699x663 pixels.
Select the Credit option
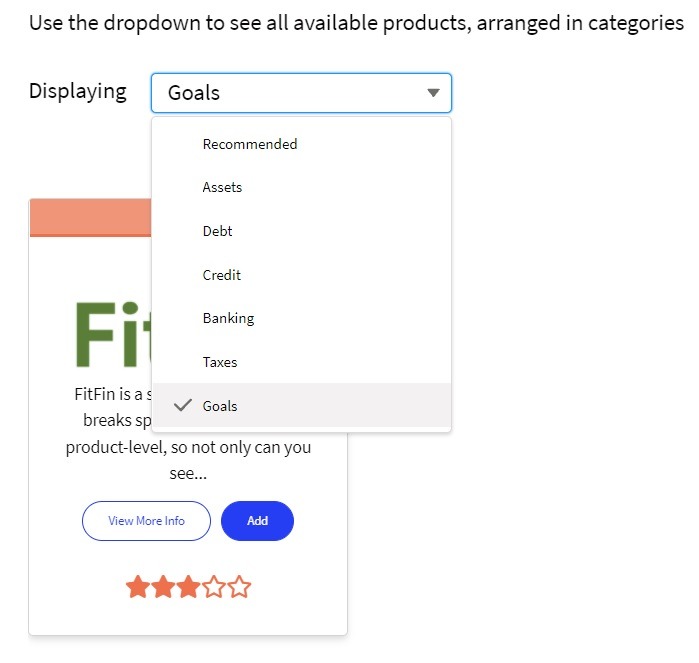[x=301, y=275]
